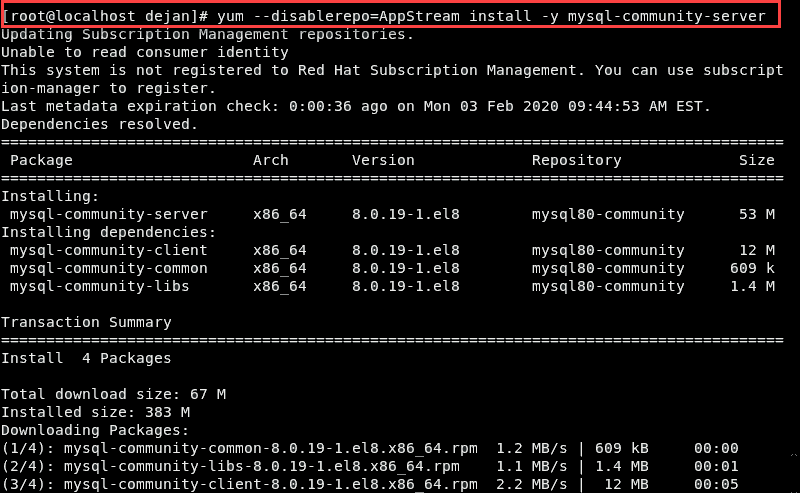Click 'Installing:' section label
800x493 pixels.
[x=50, y=196]
